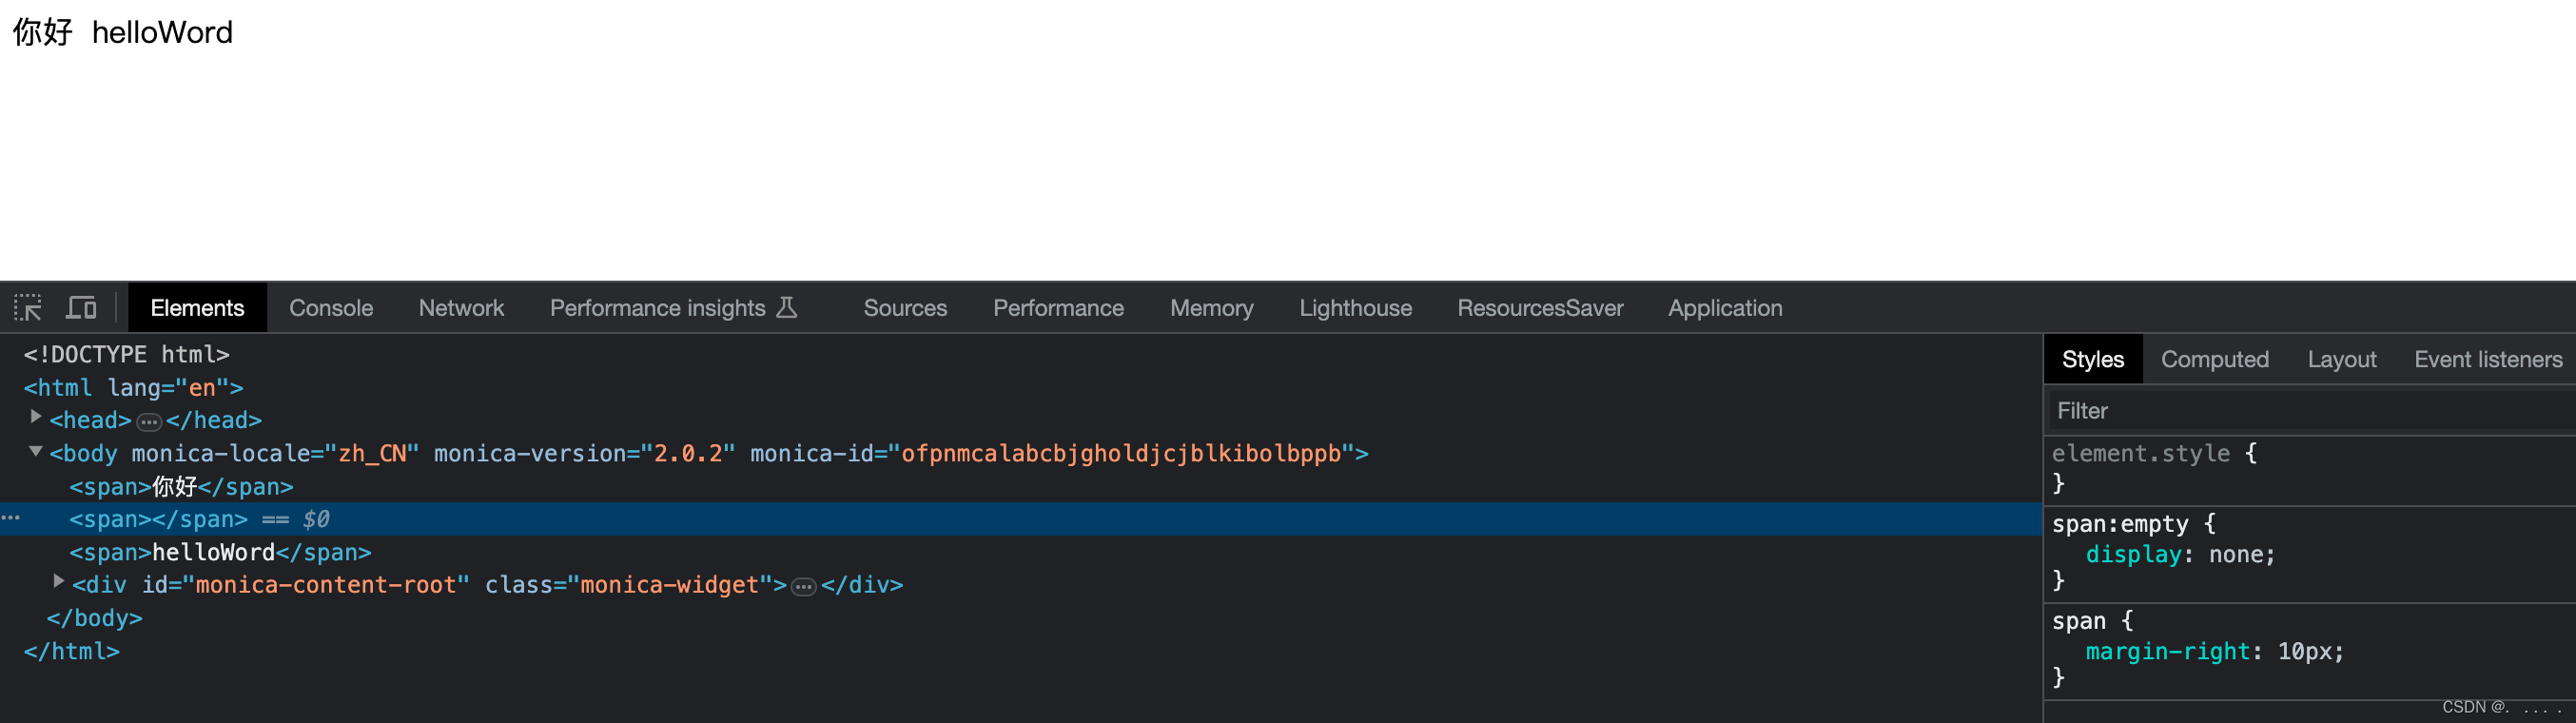Select the closing html tag row
This screenshot has width=2576, height=723.
pos(72,652)
